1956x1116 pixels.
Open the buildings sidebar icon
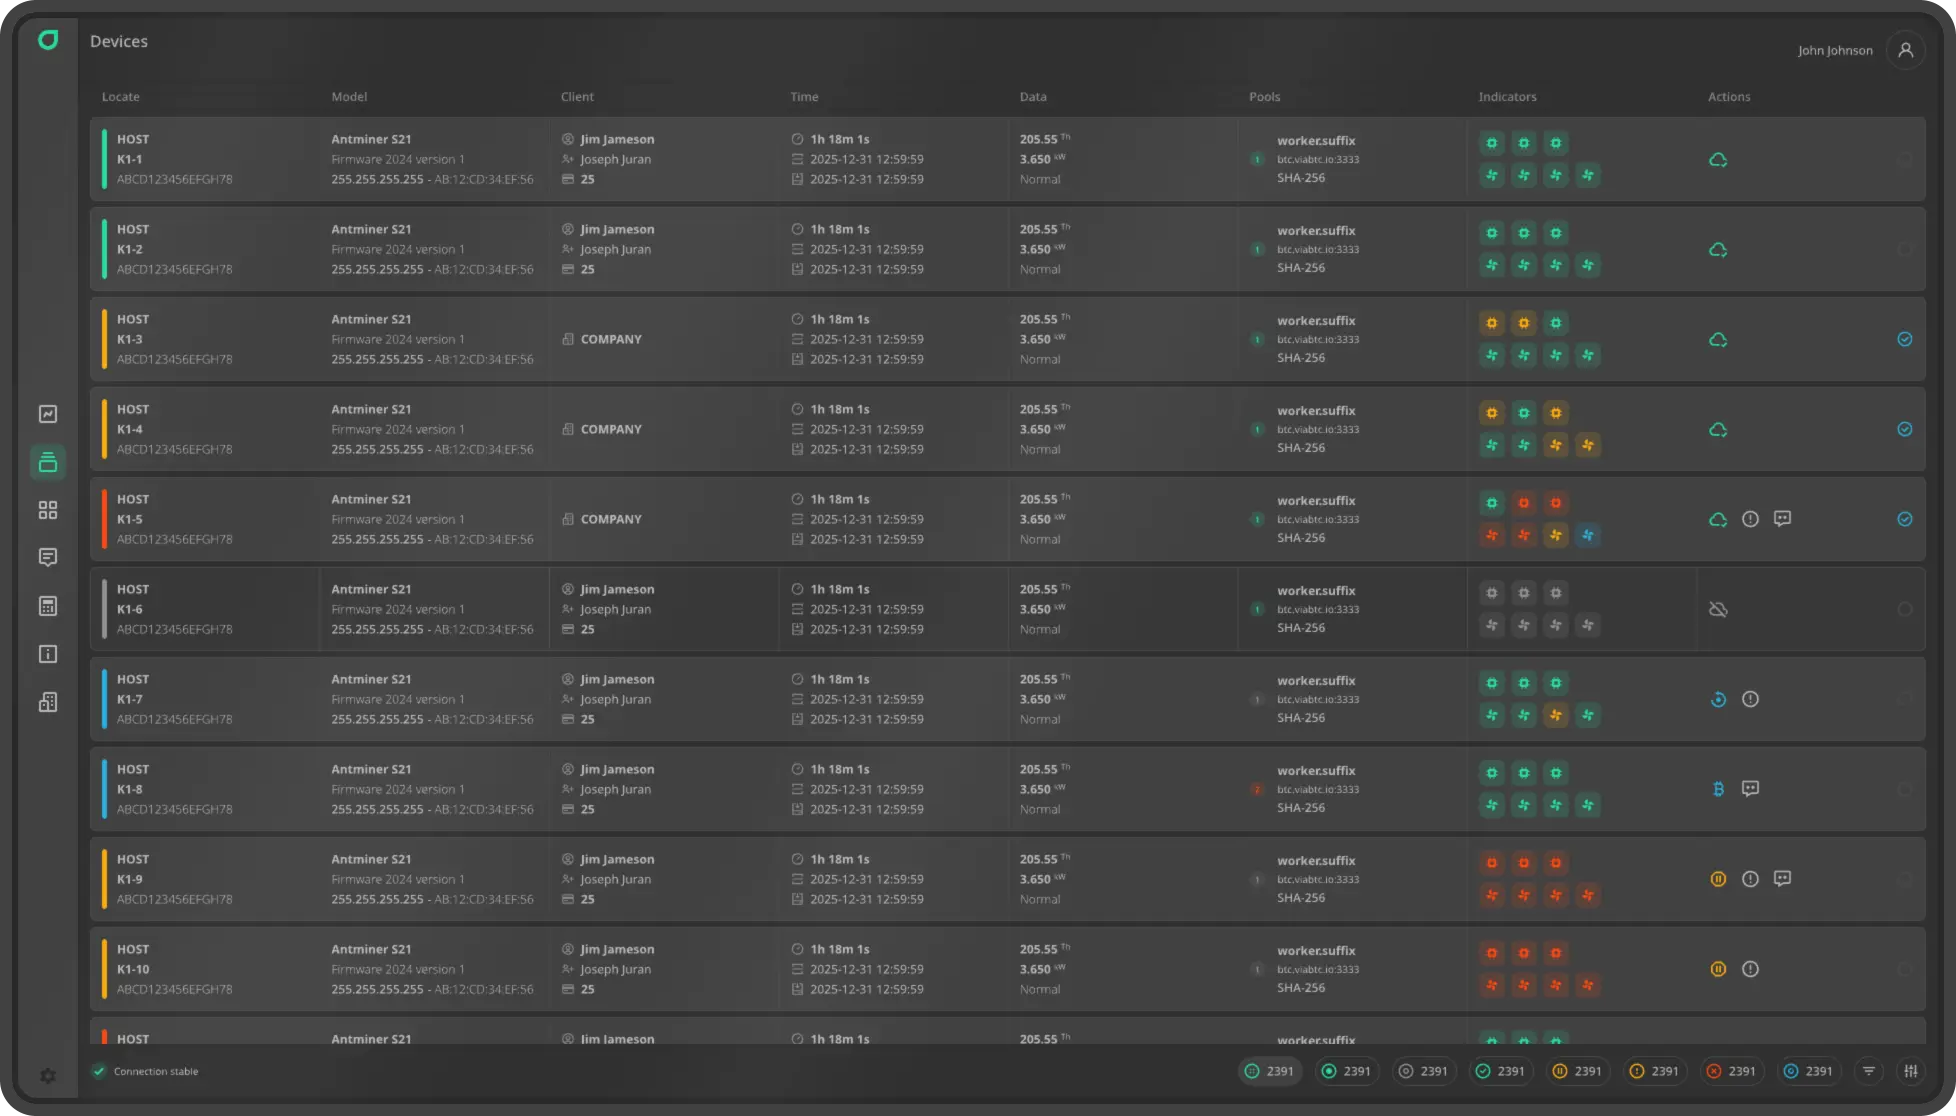(x=48, y=702)
